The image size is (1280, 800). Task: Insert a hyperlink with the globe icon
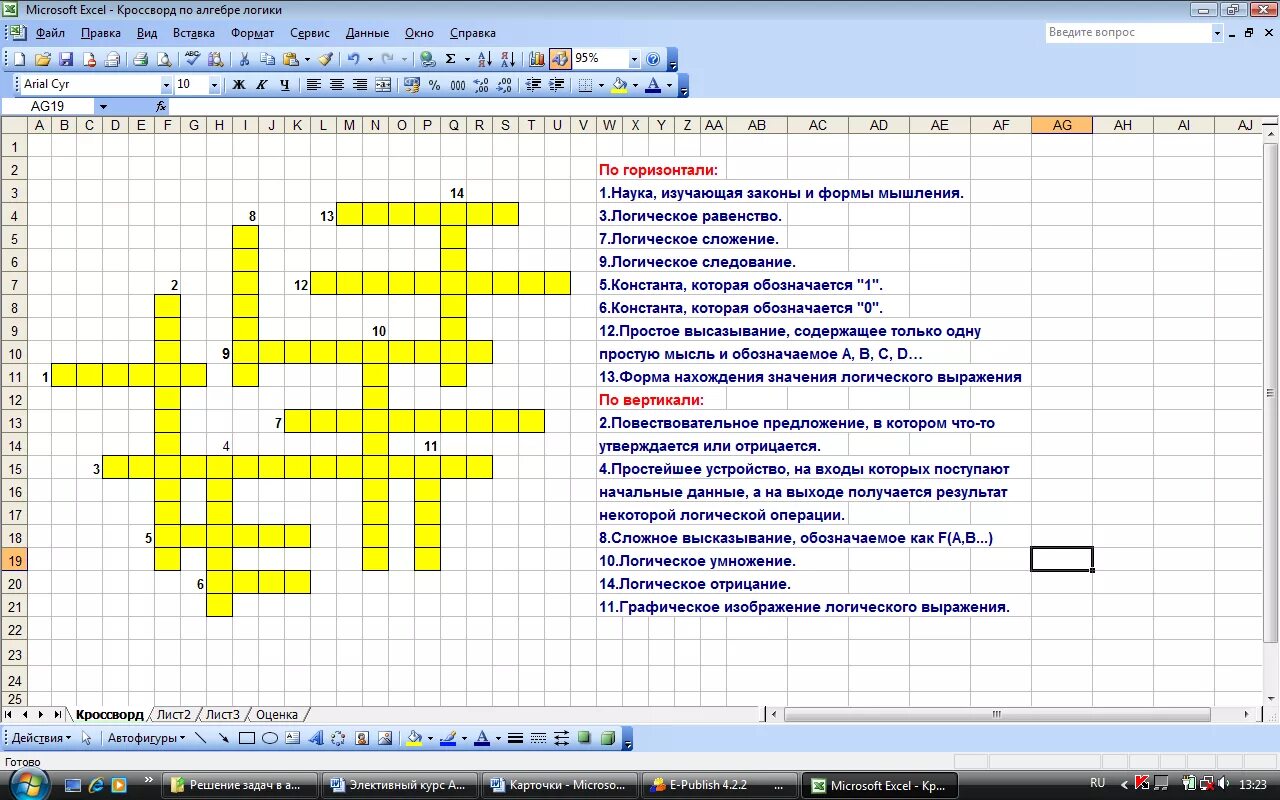tap(428, 59)
